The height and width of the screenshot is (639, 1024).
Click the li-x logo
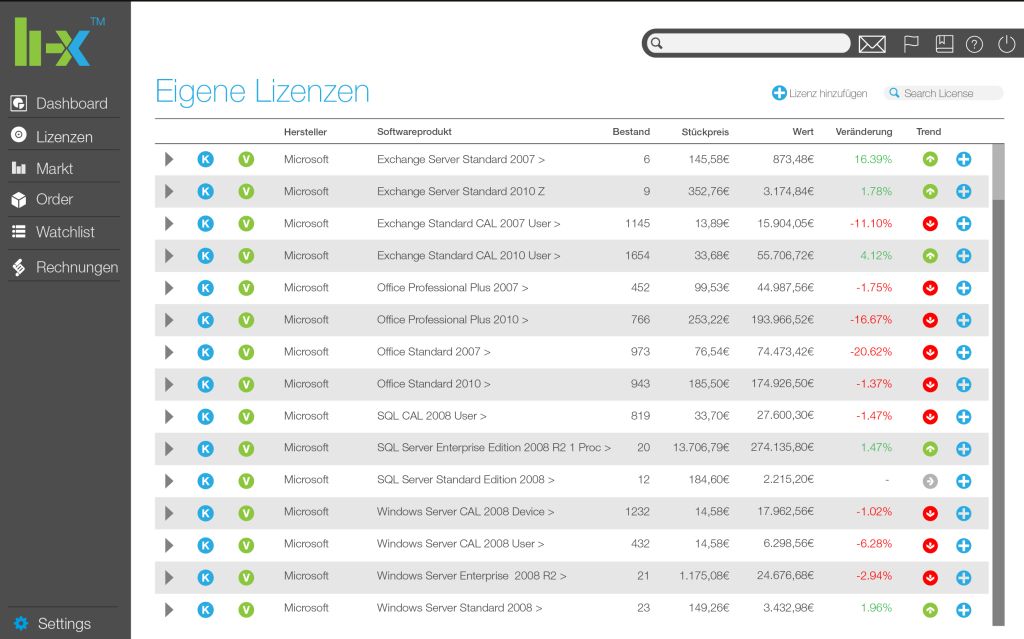coord(59,41)
